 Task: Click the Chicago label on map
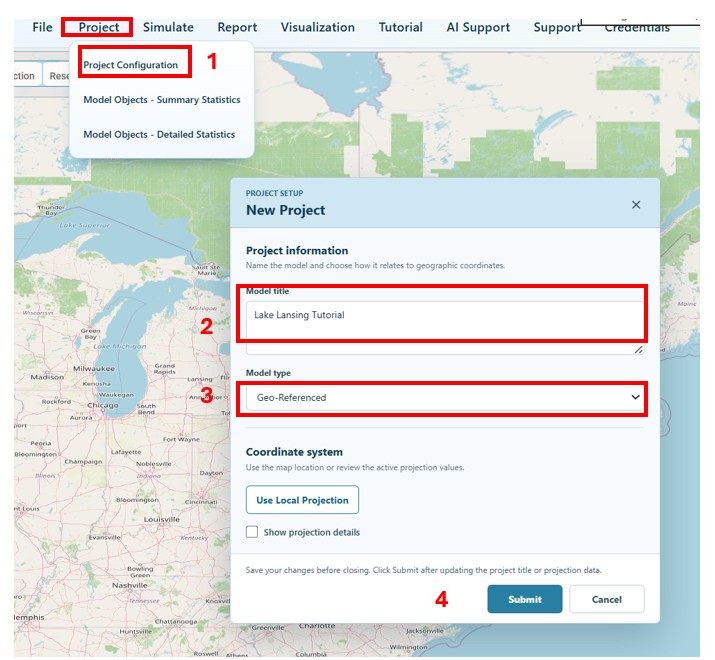[103, 405]
